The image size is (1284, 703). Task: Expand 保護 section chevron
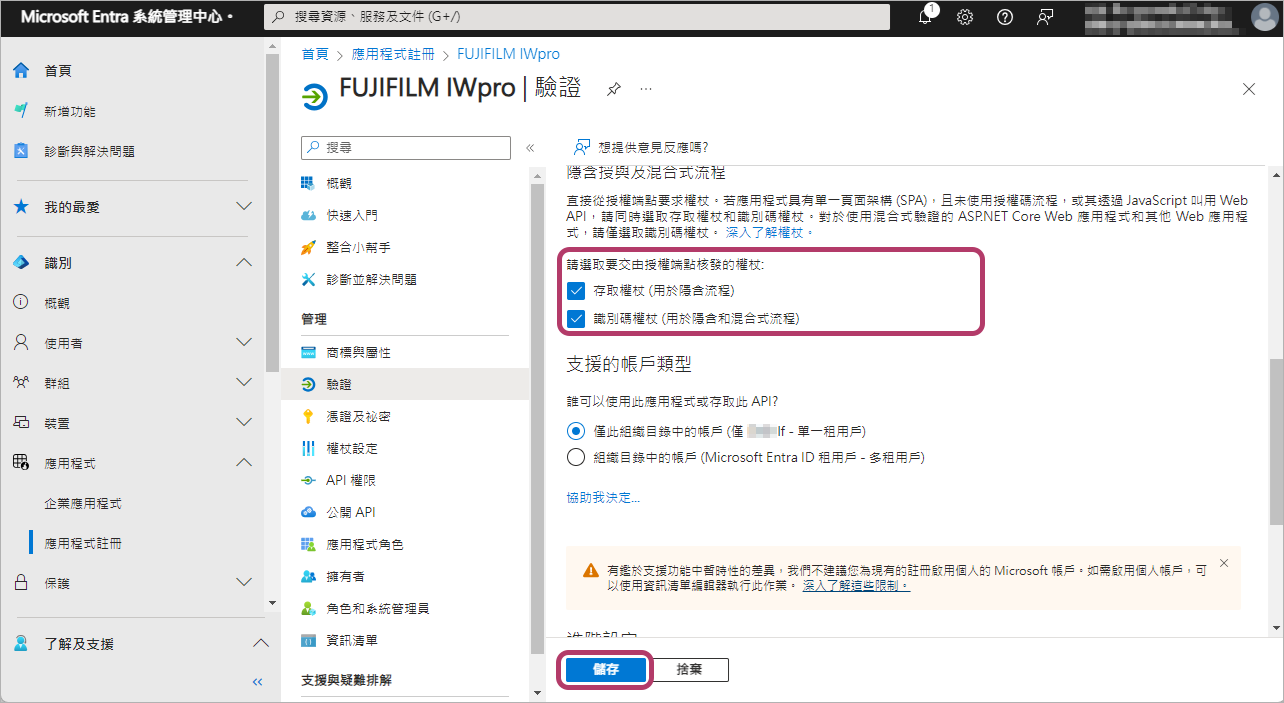point(243,582)
